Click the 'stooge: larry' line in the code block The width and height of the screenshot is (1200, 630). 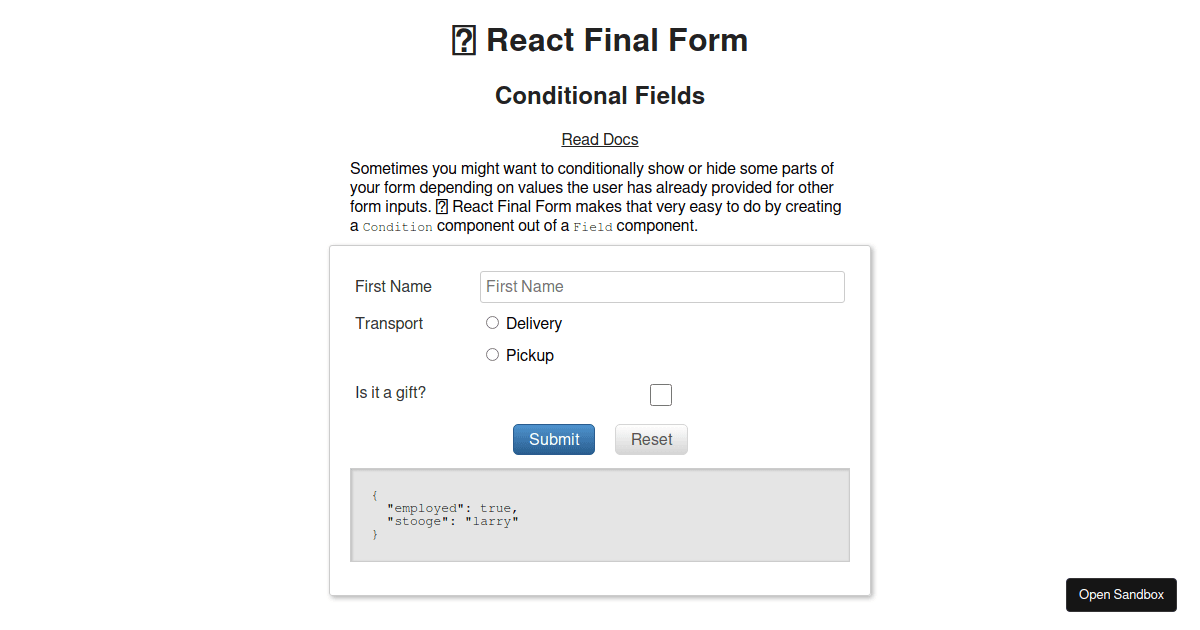[x=452, y=521]
